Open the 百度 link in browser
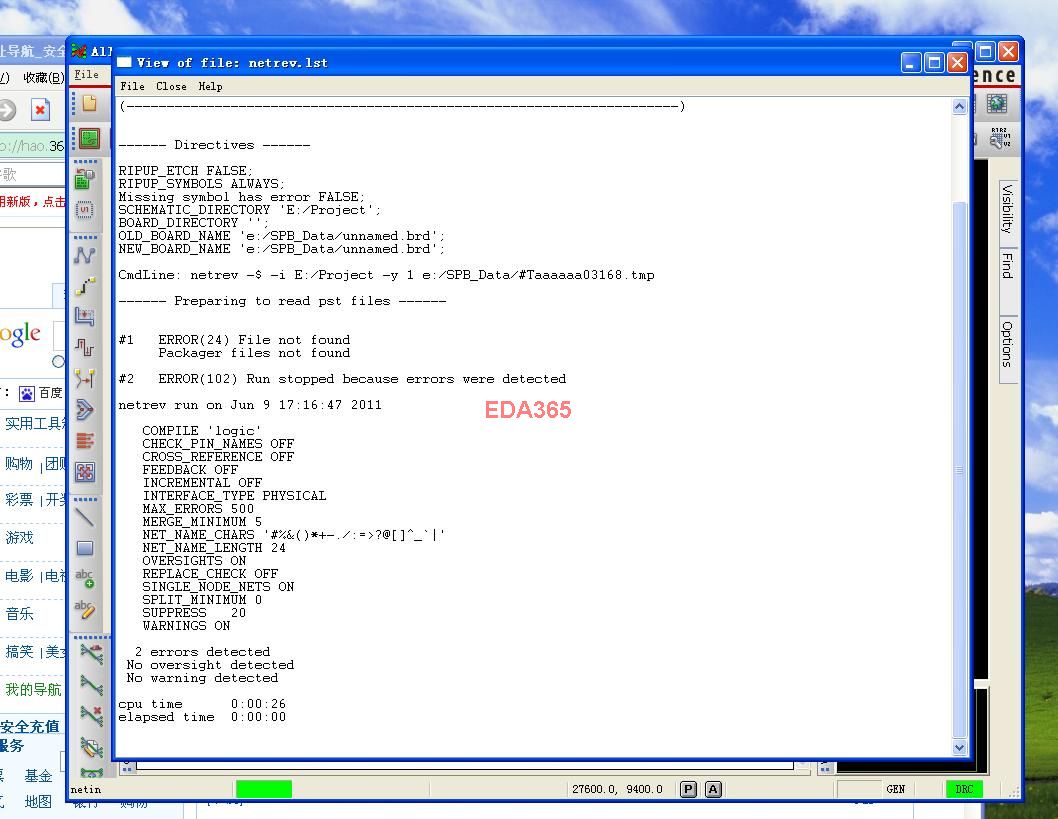Screen dimensions: 1058x819 coord(51,393)
